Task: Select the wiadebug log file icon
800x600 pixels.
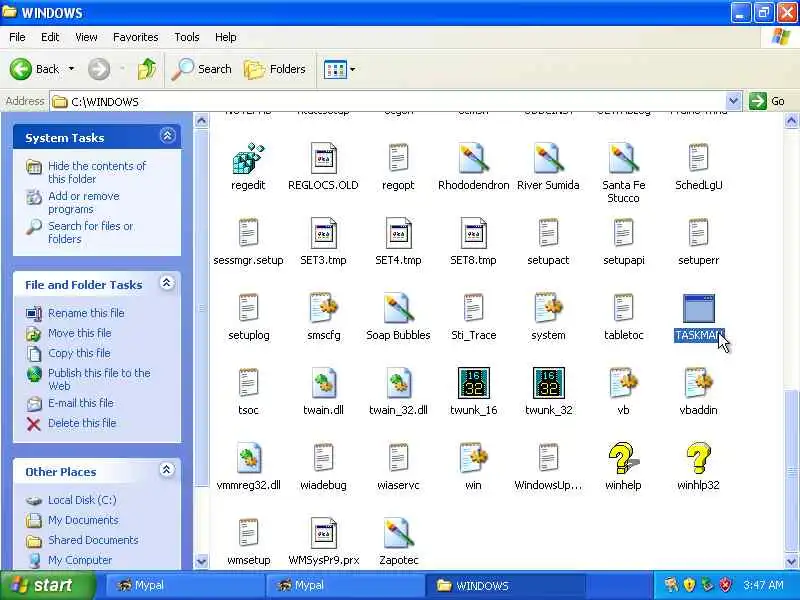Action: click(x=323, y=458)
